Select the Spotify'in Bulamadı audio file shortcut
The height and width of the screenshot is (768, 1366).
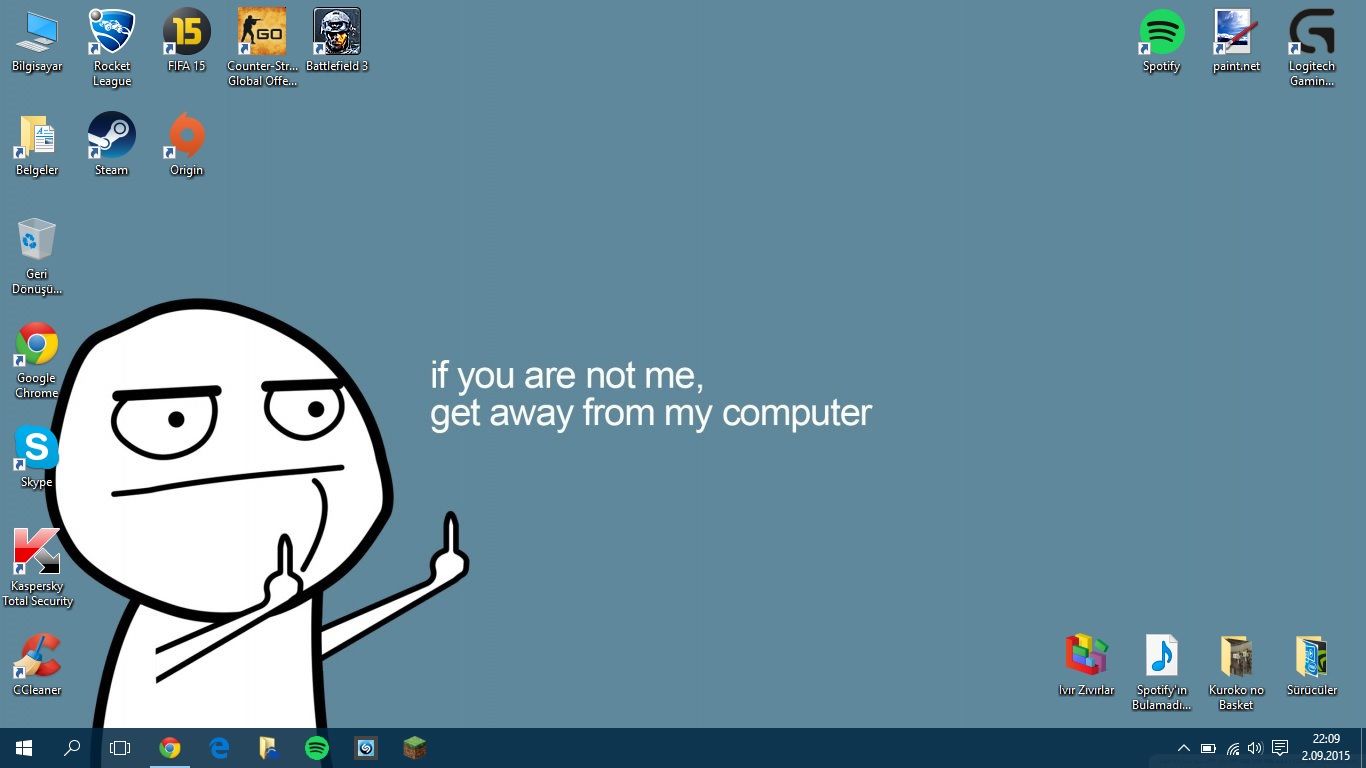coord(1161,672)
